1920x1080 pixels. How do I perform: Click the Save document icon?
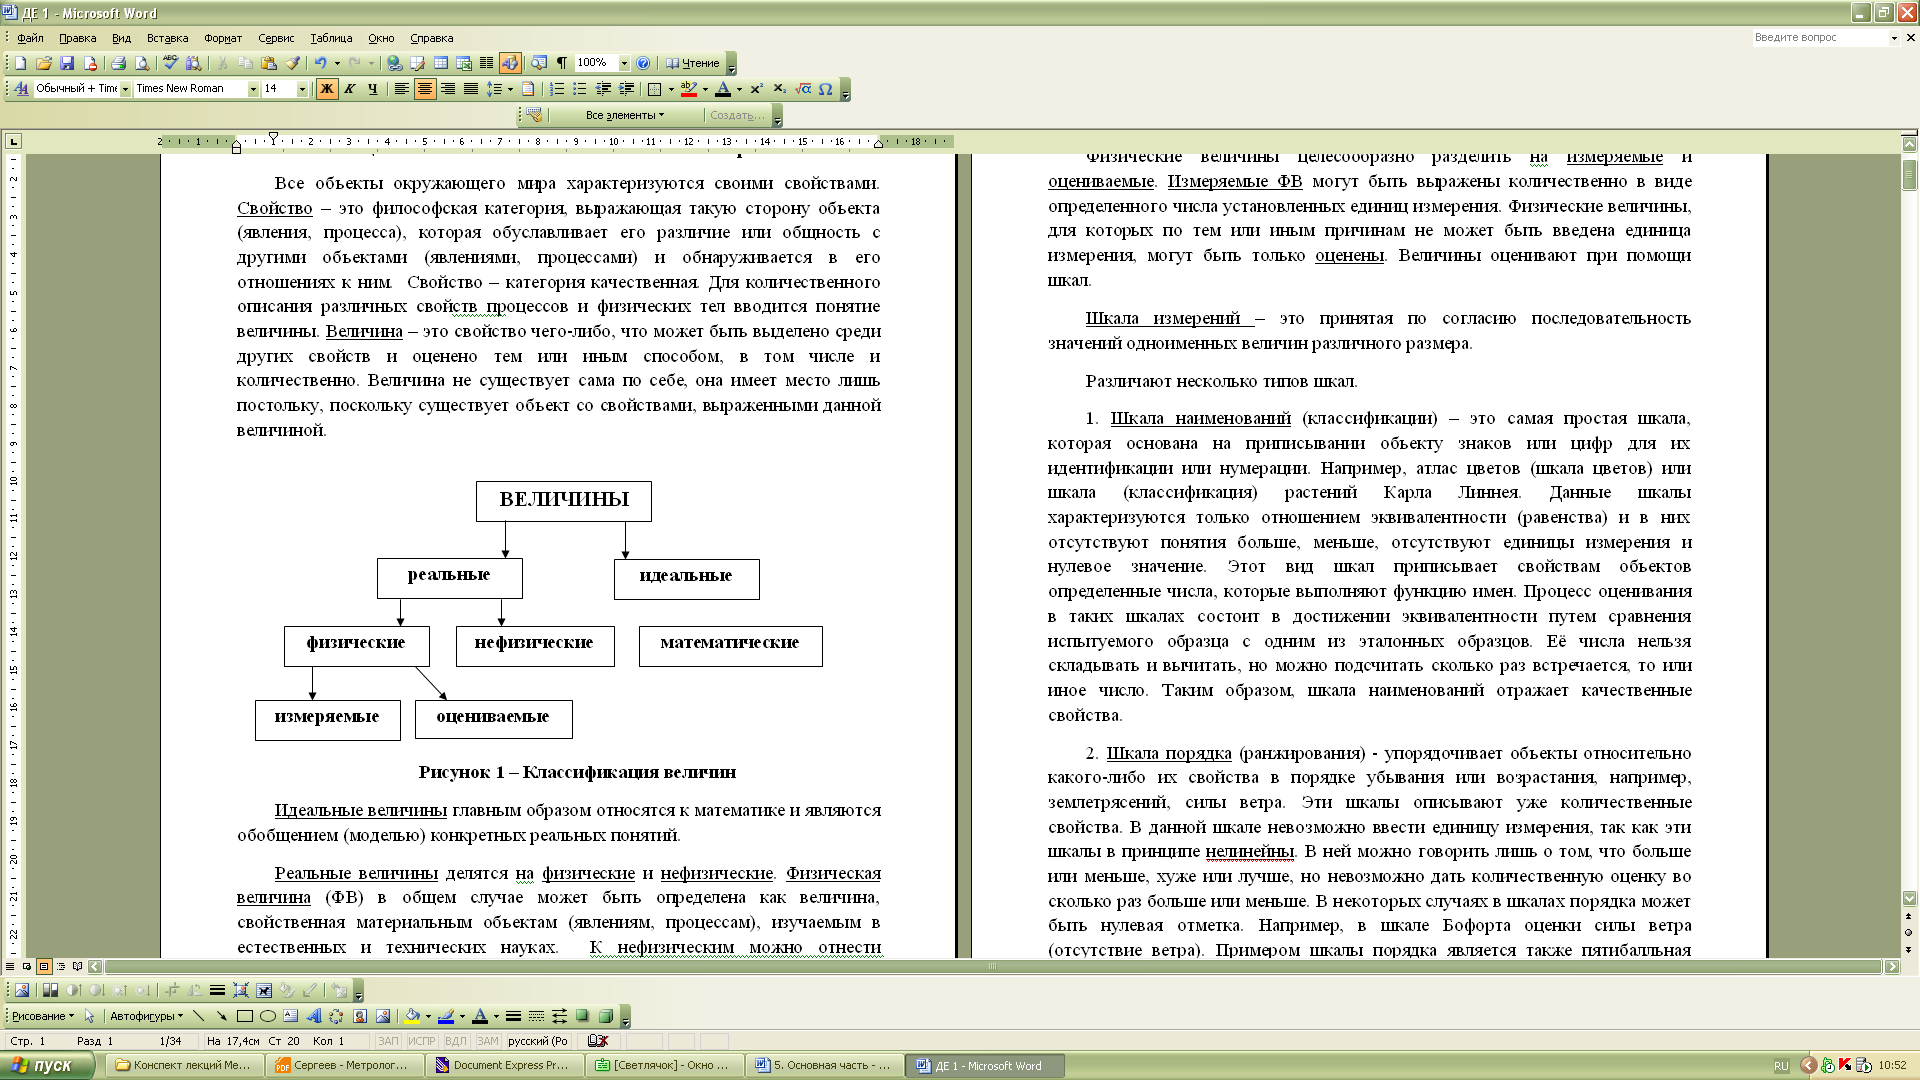coord(67,63)
